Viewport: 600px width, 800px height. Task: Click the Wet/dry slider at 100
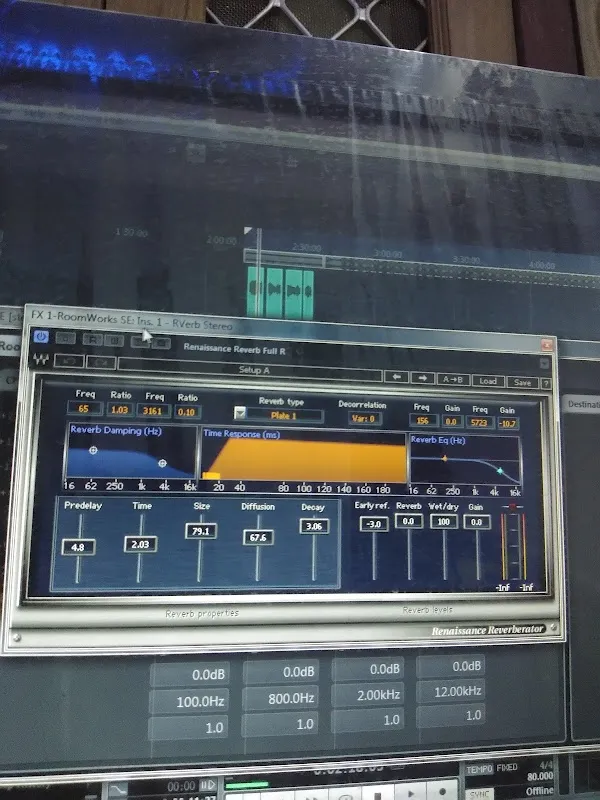[x=444, y=521]
